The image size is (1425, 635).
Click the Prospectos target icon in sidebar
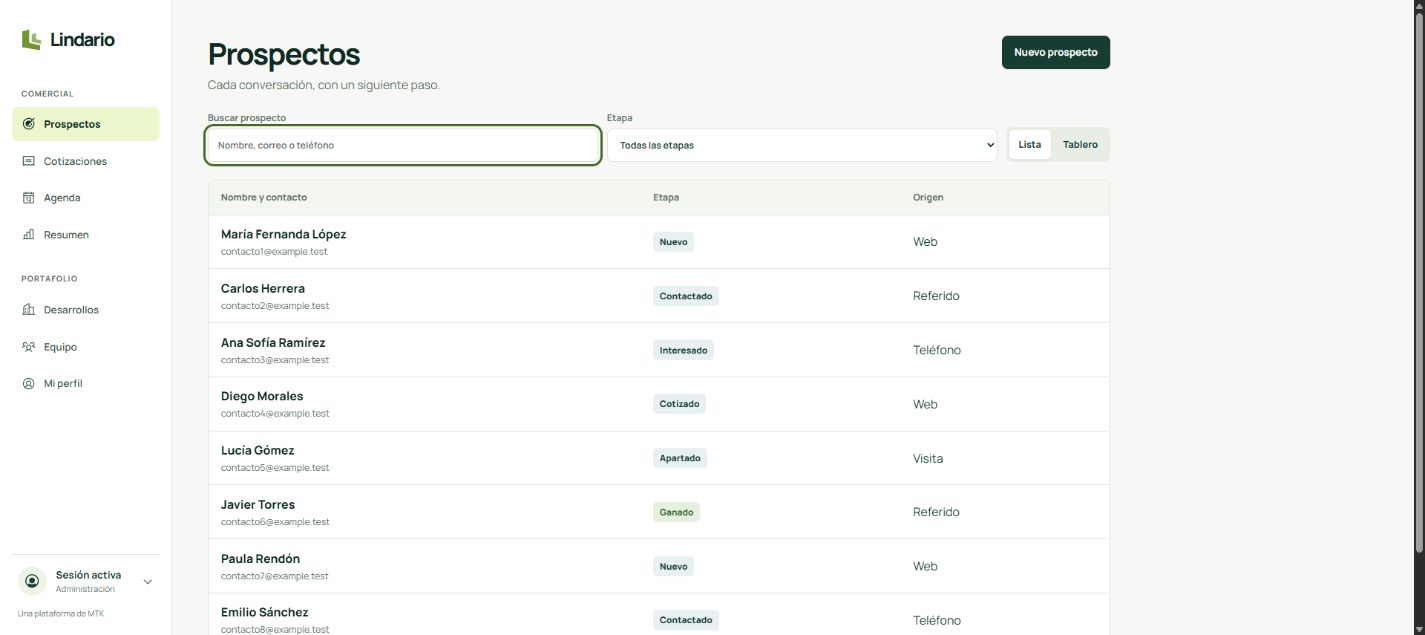coord(28,124)
